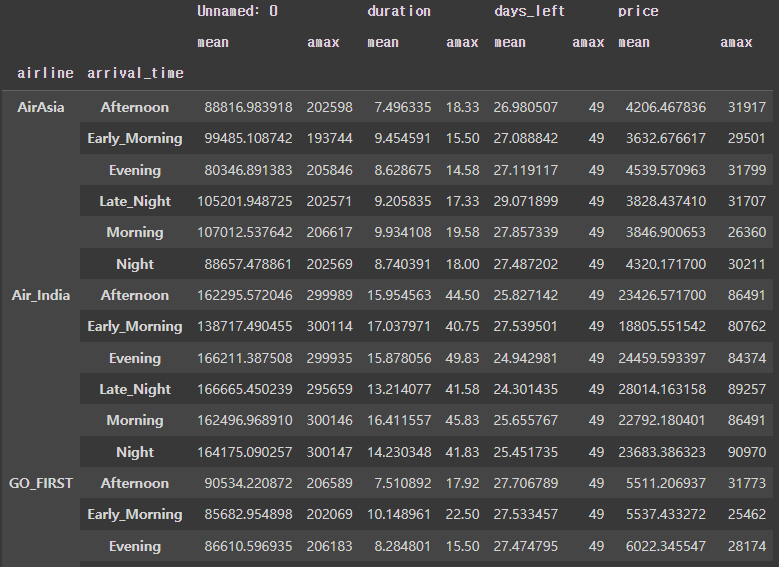Click price mean 4206.467836
This screenshot has height=567, width=779.
(x=666, y=107)
